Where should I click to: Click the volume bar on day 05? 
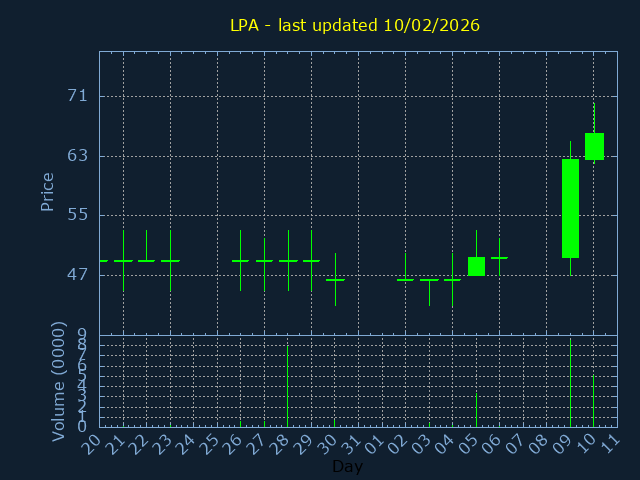tap(476, 409)
